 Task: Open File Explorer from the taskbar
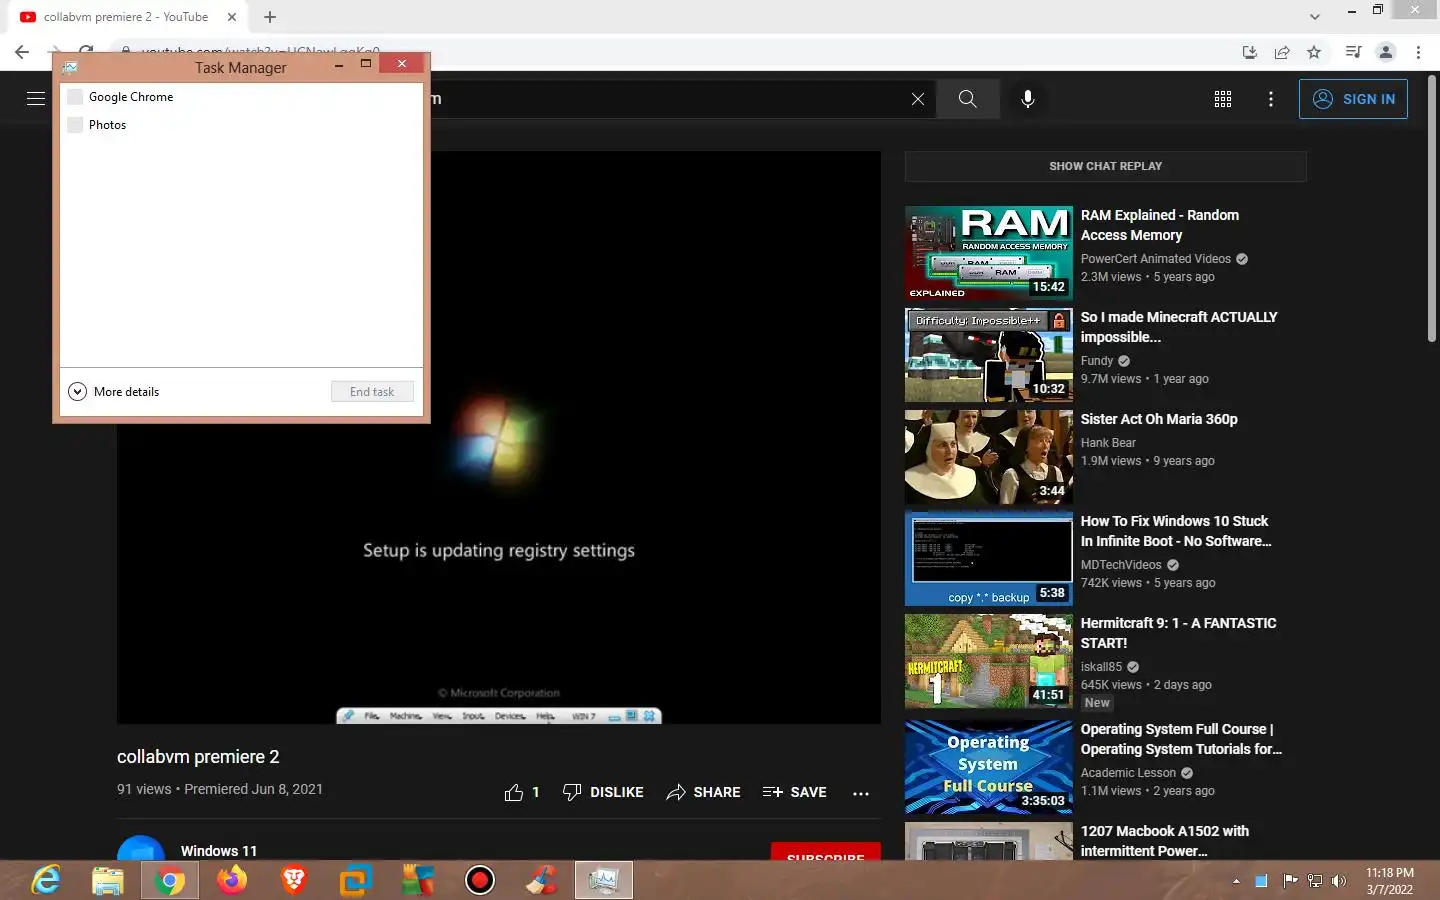(108, 880)
